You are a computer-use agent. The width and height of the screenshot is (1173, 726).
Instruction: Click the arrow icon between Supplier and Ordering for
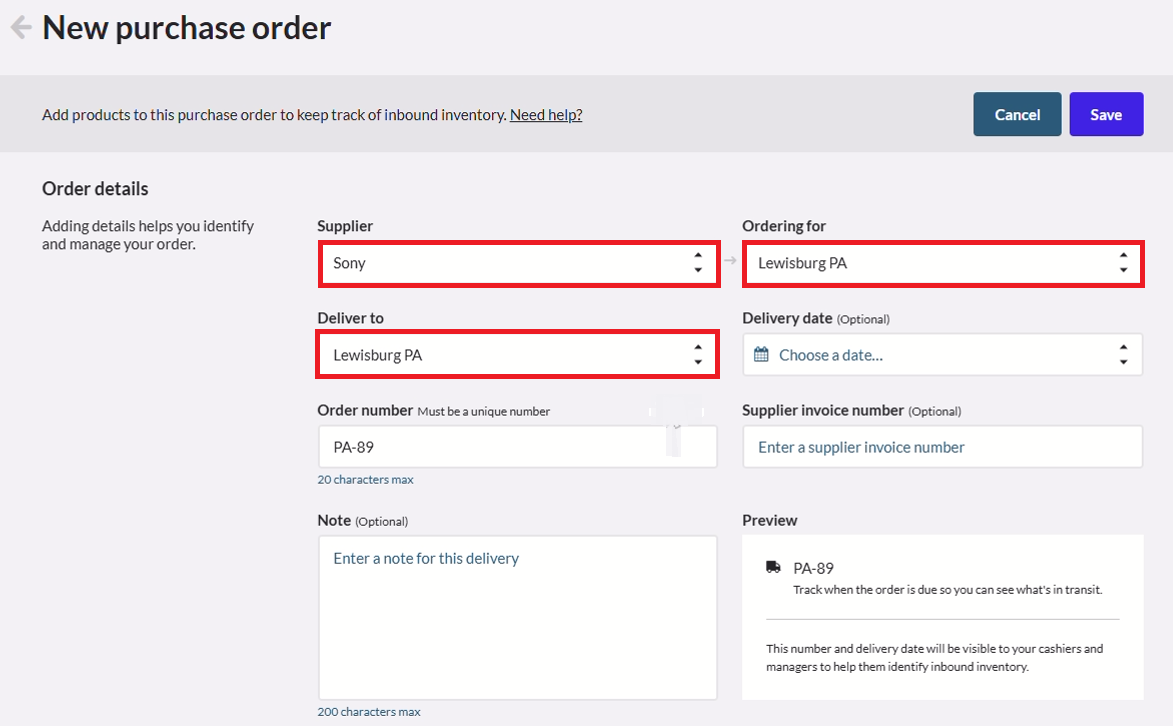(x=730, y=260)
